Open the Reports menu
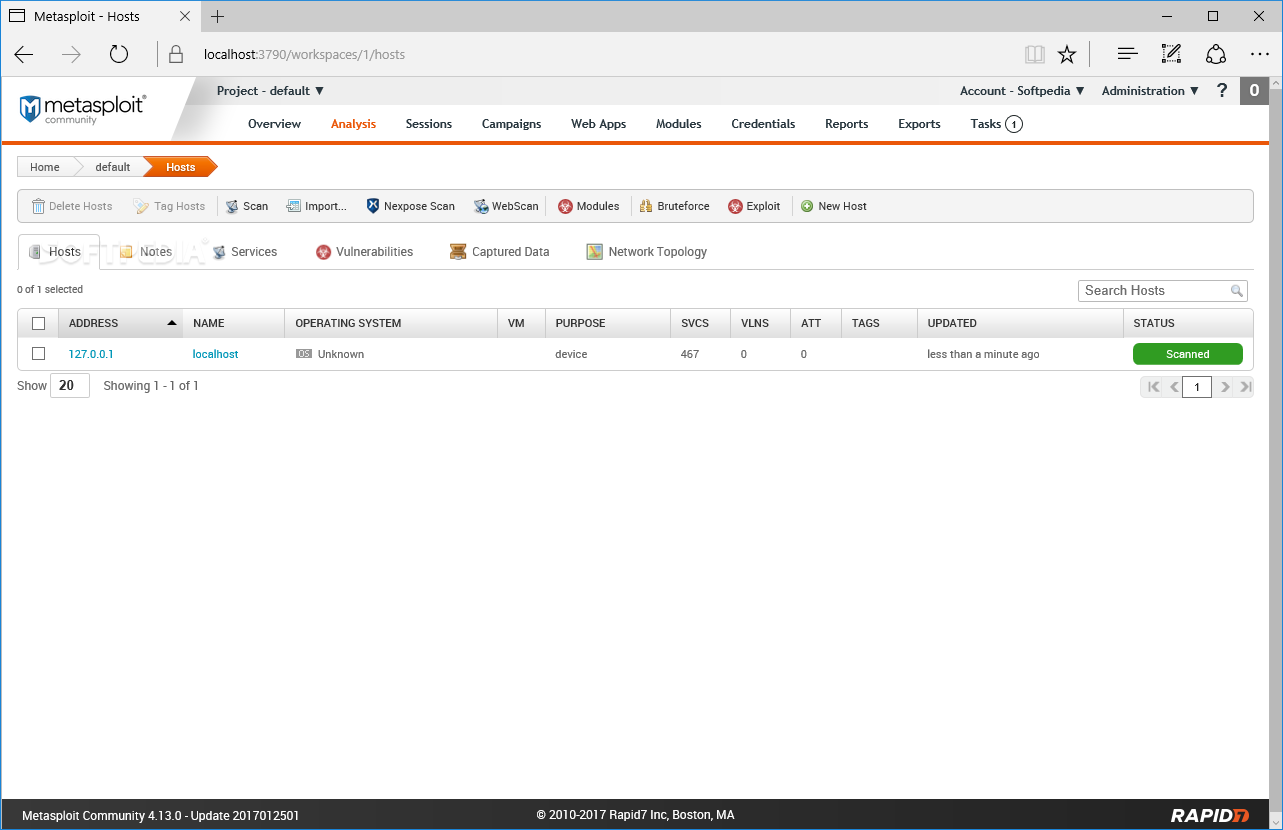Viewport: 1283px width, 830px height. 846,124
